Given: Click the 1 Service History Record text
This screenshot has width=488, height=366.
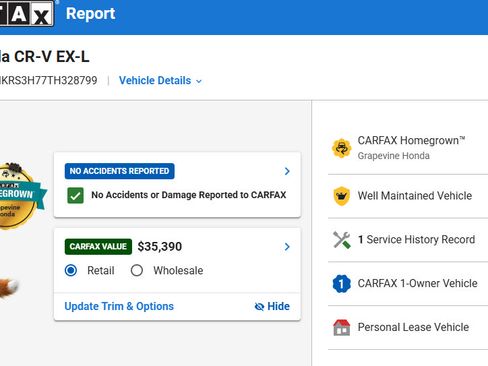Looking at the screenshot, I should tap(416, 239).
